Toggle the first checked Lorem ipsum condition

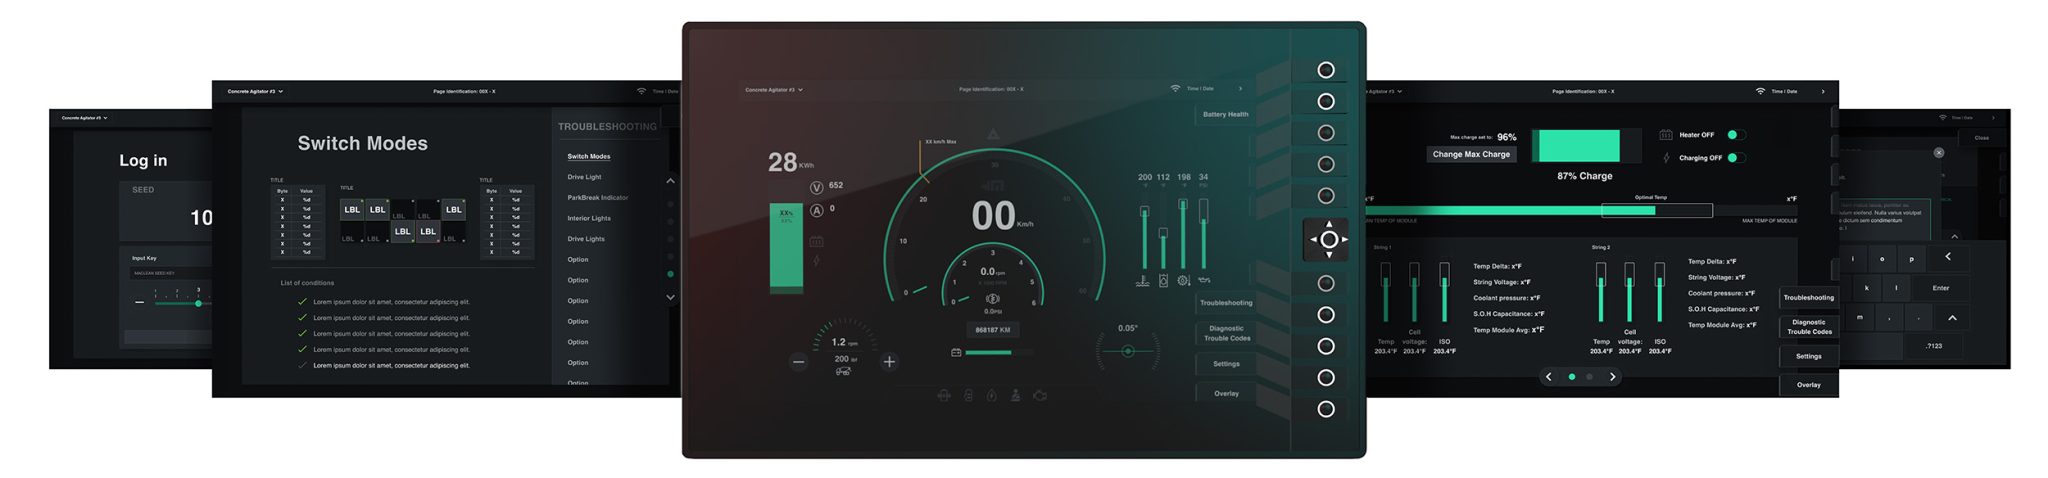click(302, 302)
